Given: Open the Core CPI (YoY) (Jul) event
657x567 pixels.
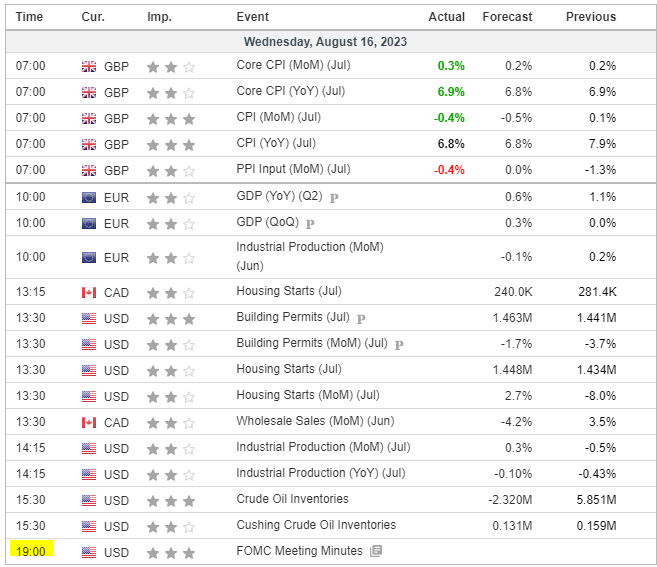Looking at the screenshot, I should click(290, 91).
